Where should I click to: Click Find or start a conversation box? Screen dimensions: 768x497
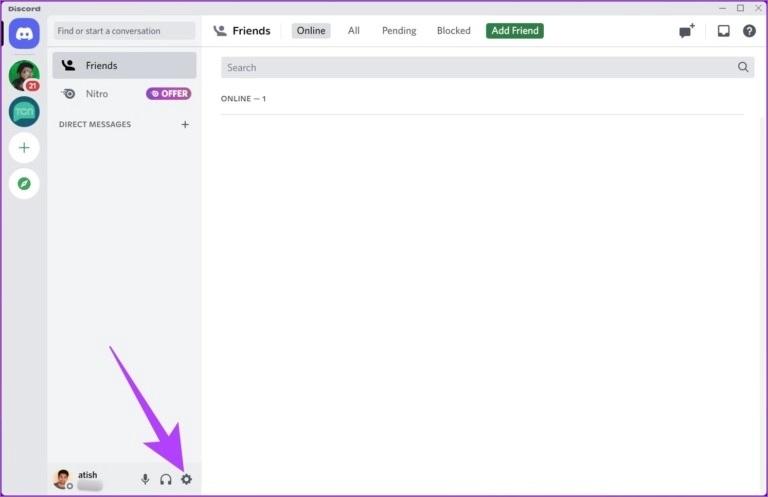click(x=124, y=31)
